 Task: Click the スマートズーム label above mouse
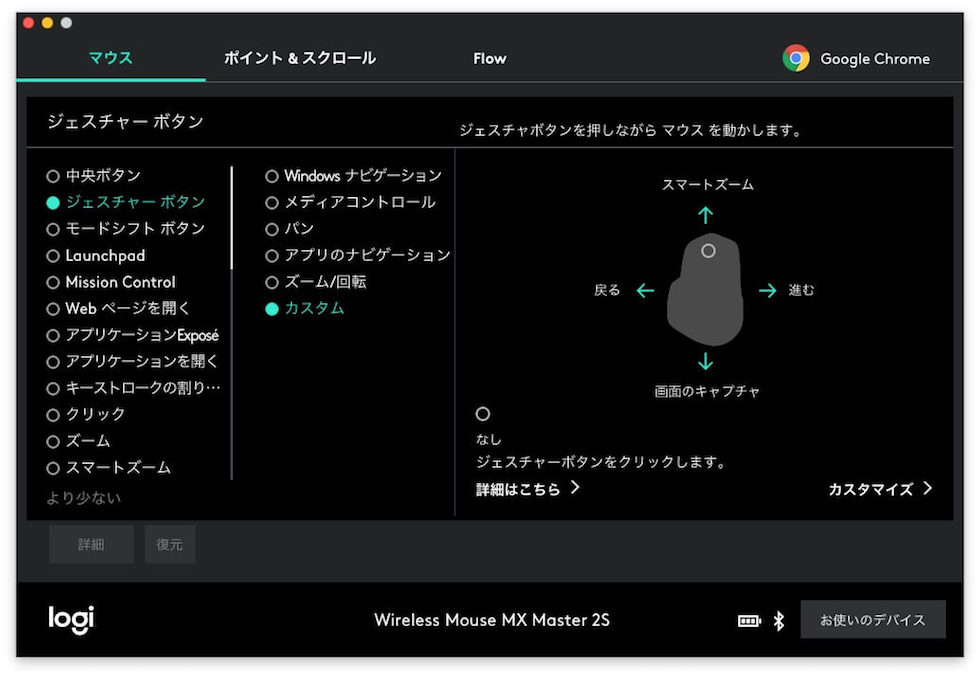[x=708, y=184]
